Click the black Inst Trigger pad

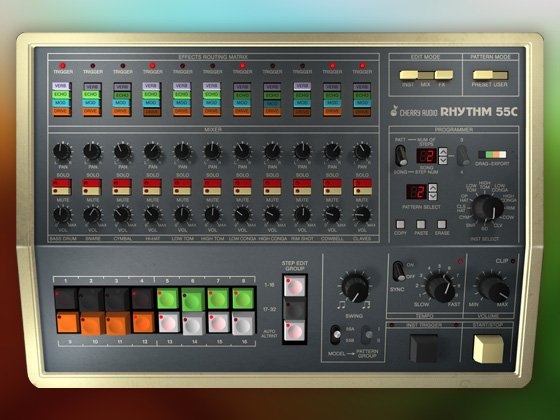424,348
